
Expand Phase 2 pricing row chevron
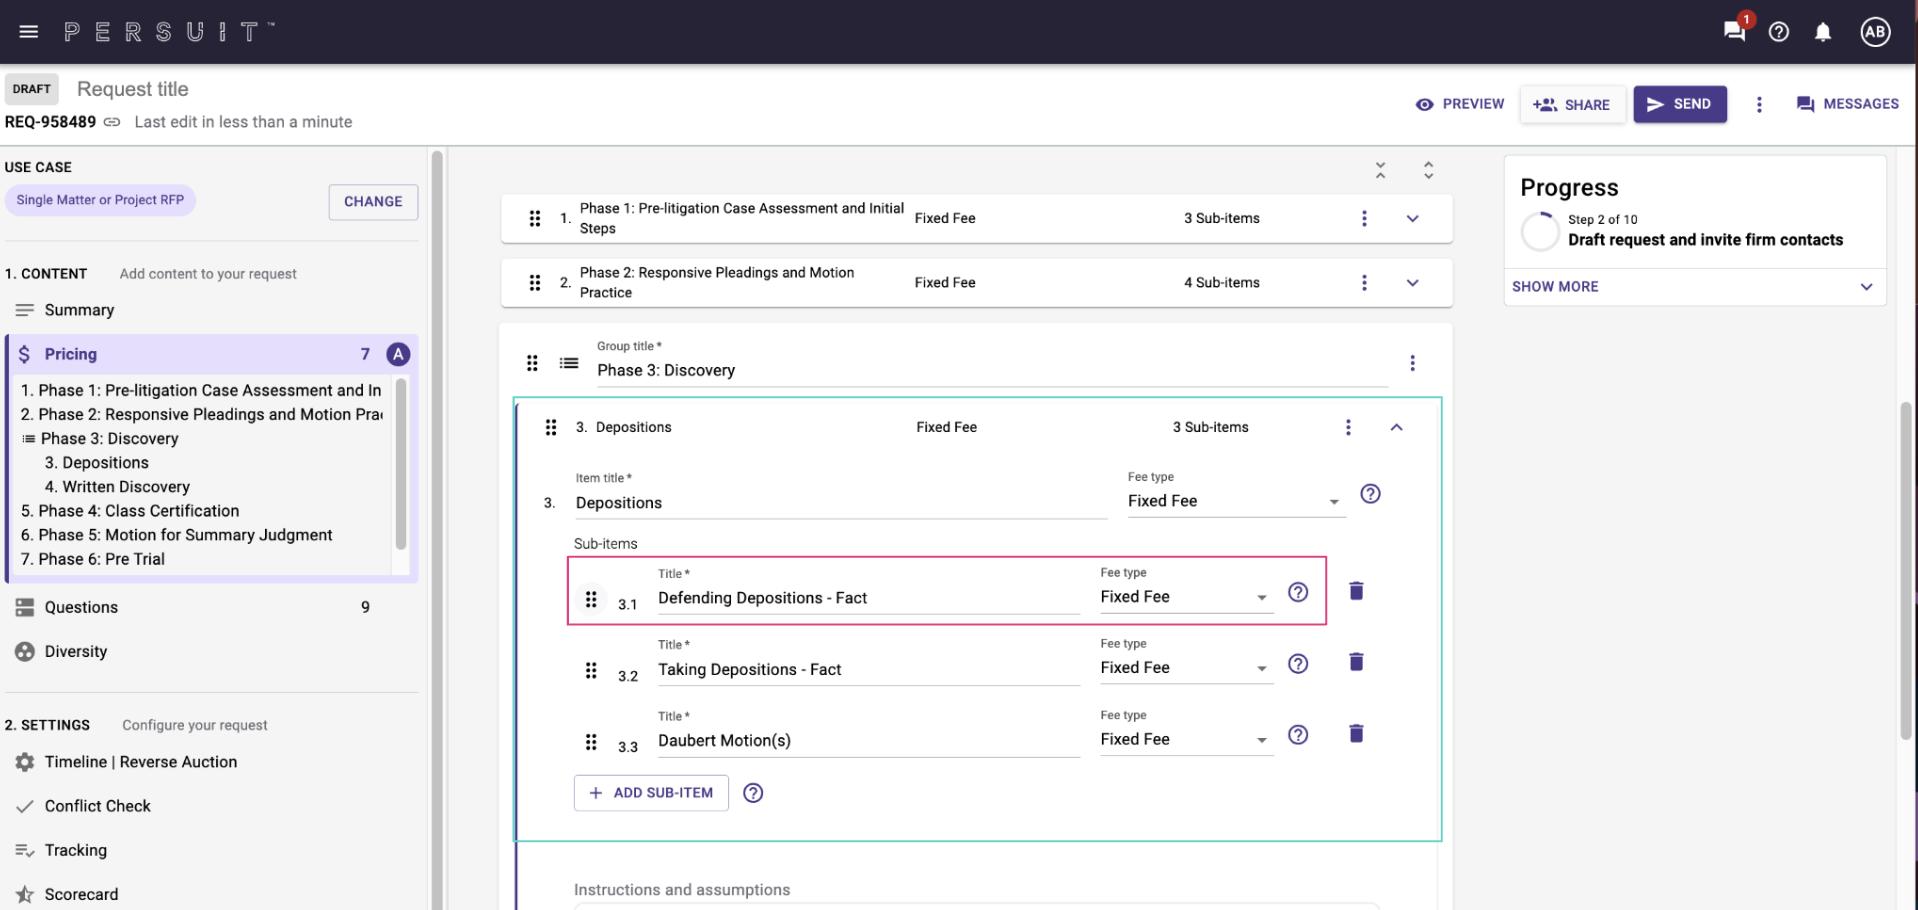pos(1412,283)
